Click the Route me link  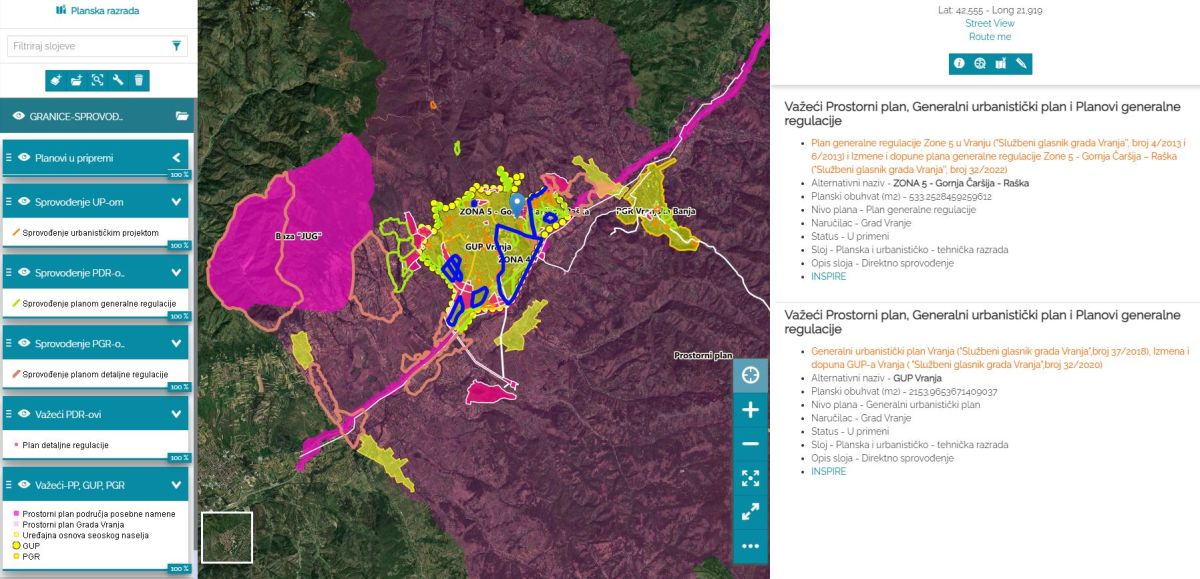point(989,37)
